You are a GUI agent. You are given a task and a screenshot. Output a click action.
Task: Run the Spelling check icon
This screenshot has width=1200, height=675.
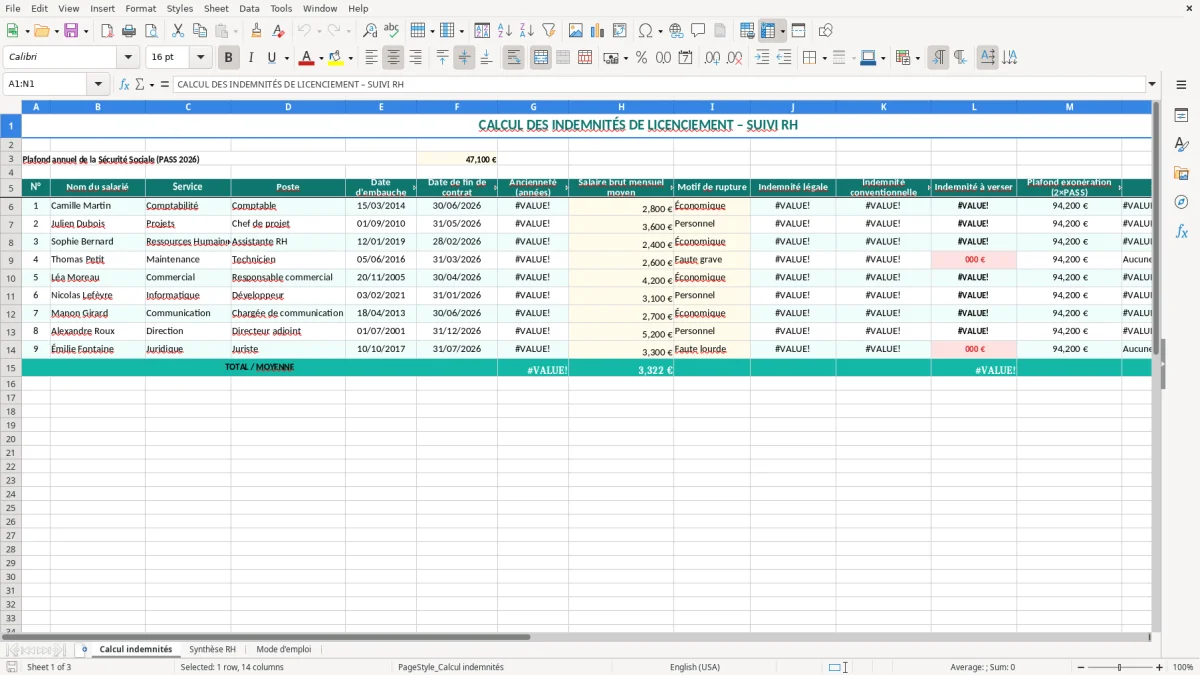[x=392, y=31]
